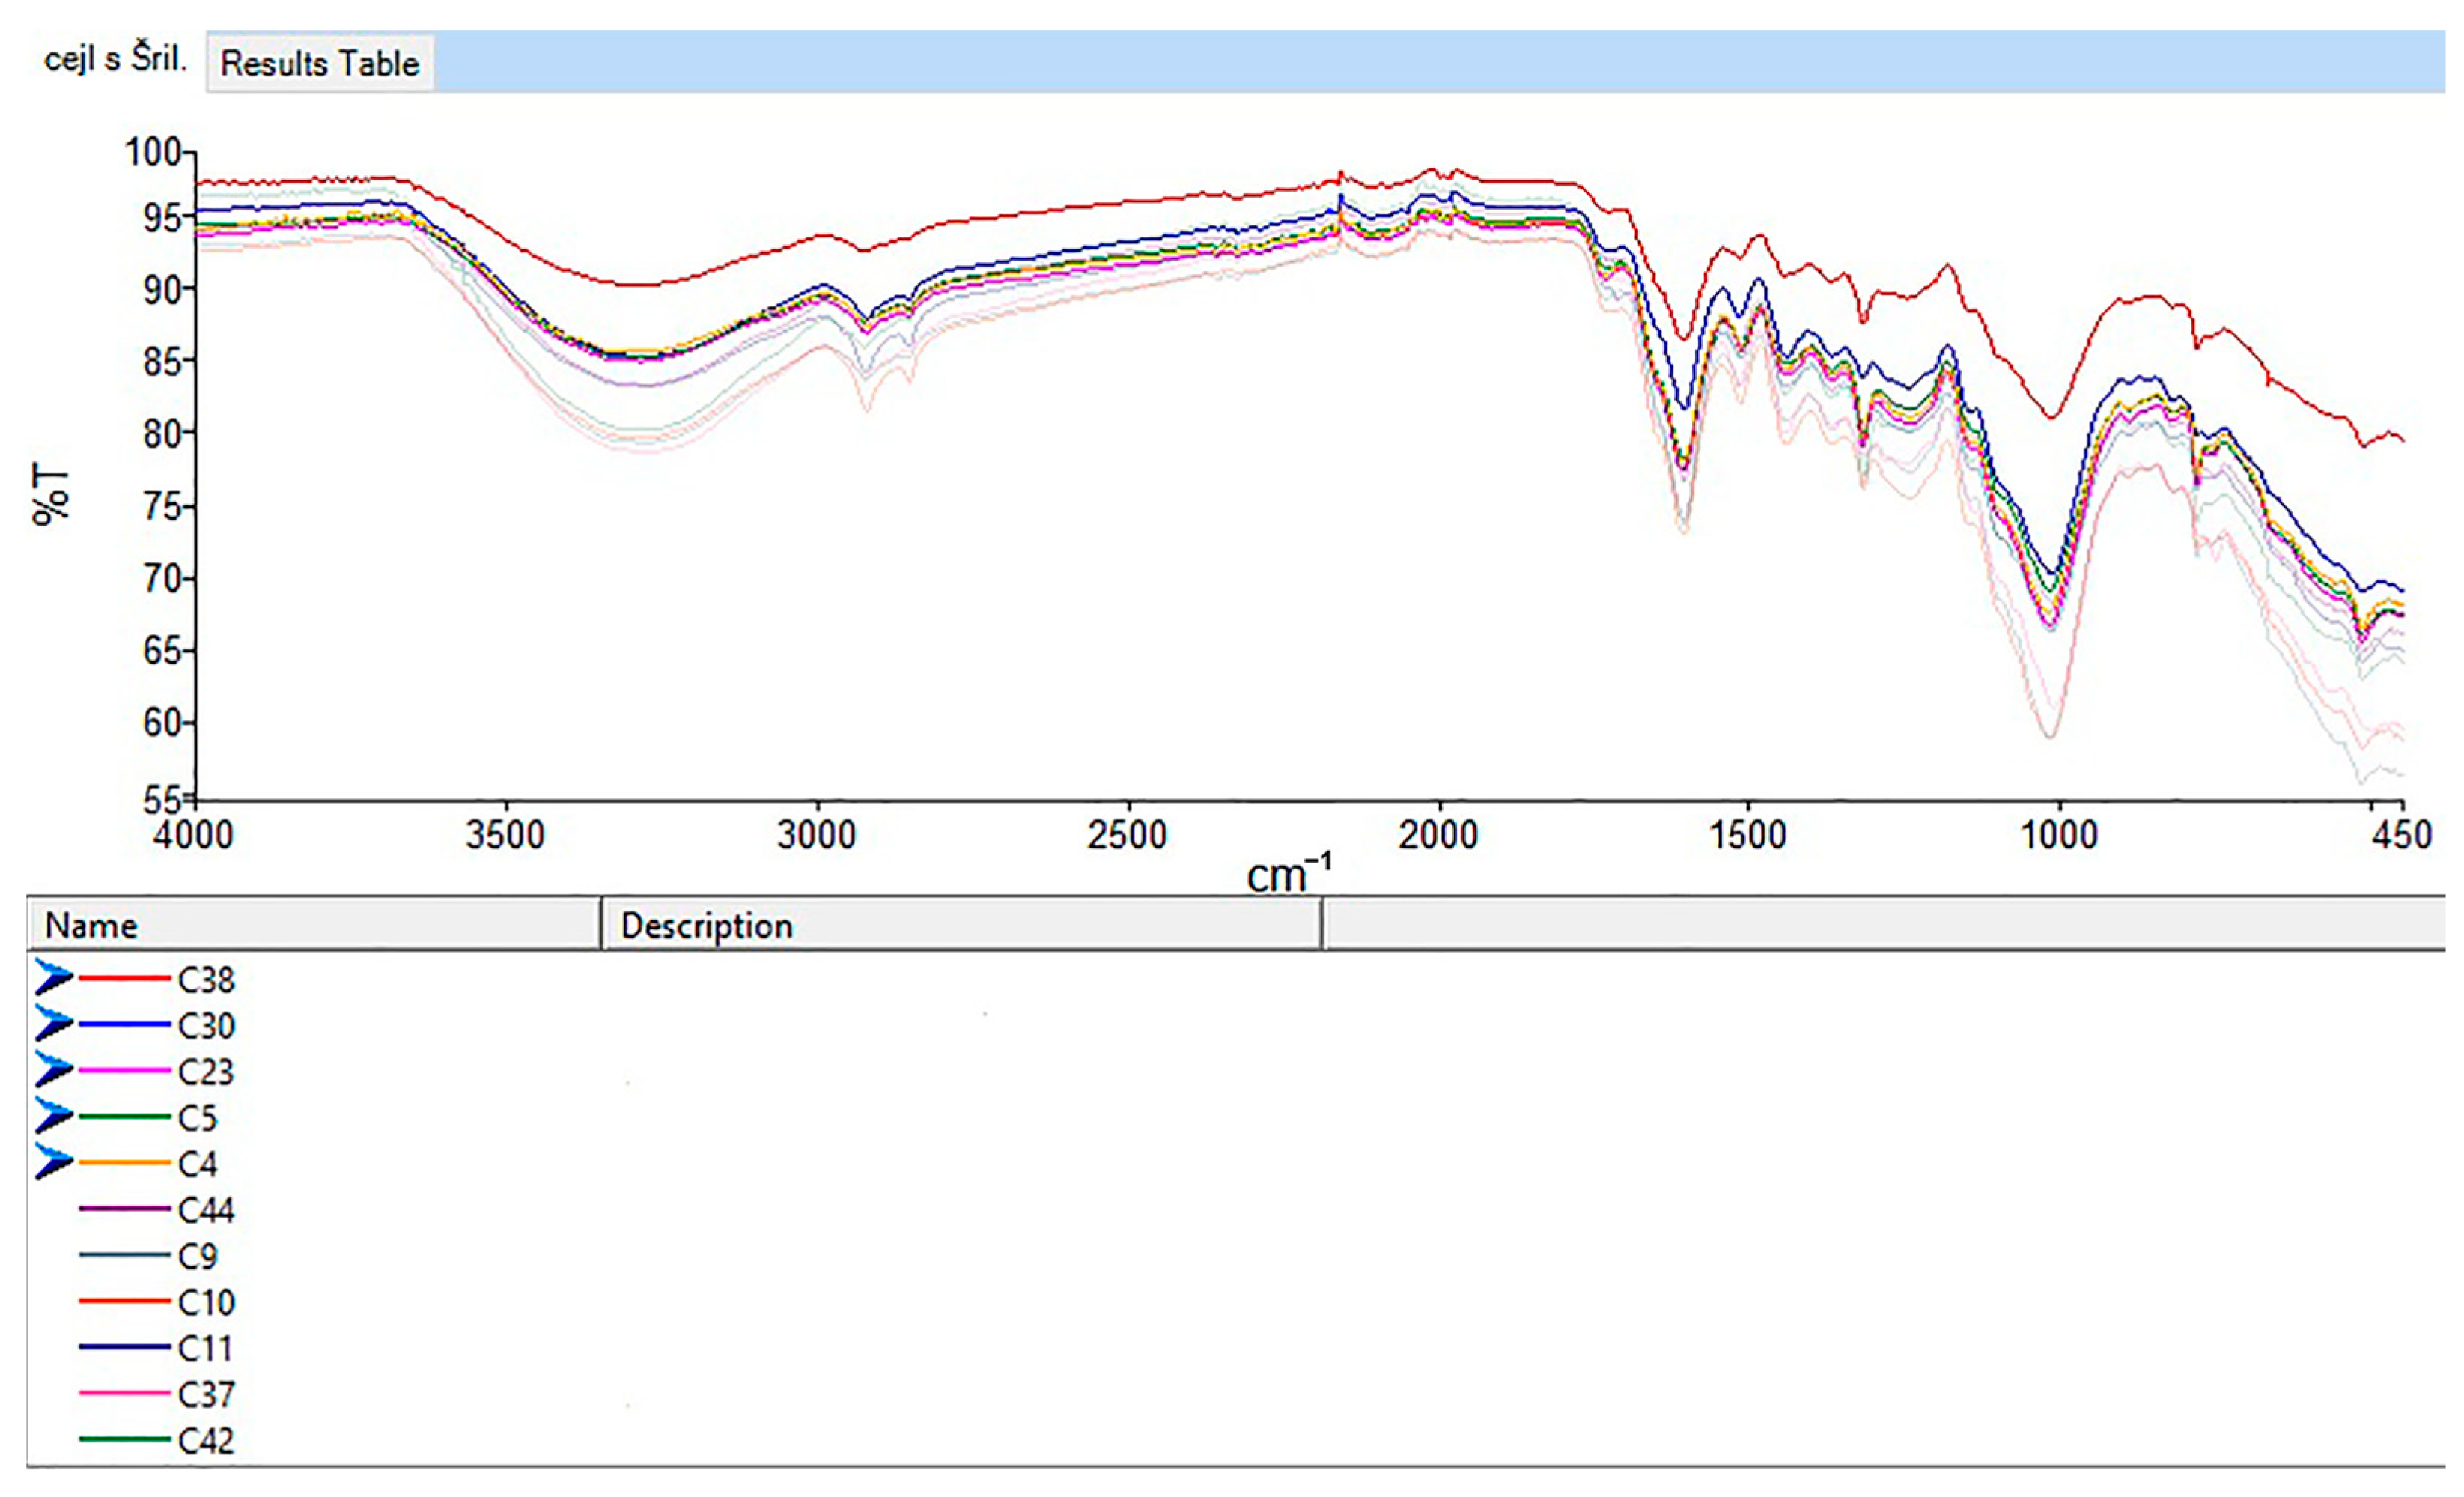This screenshot has height=1497, width=2464.
Task: Select the C42 spectrum in the list
Action: point(205,1440)
